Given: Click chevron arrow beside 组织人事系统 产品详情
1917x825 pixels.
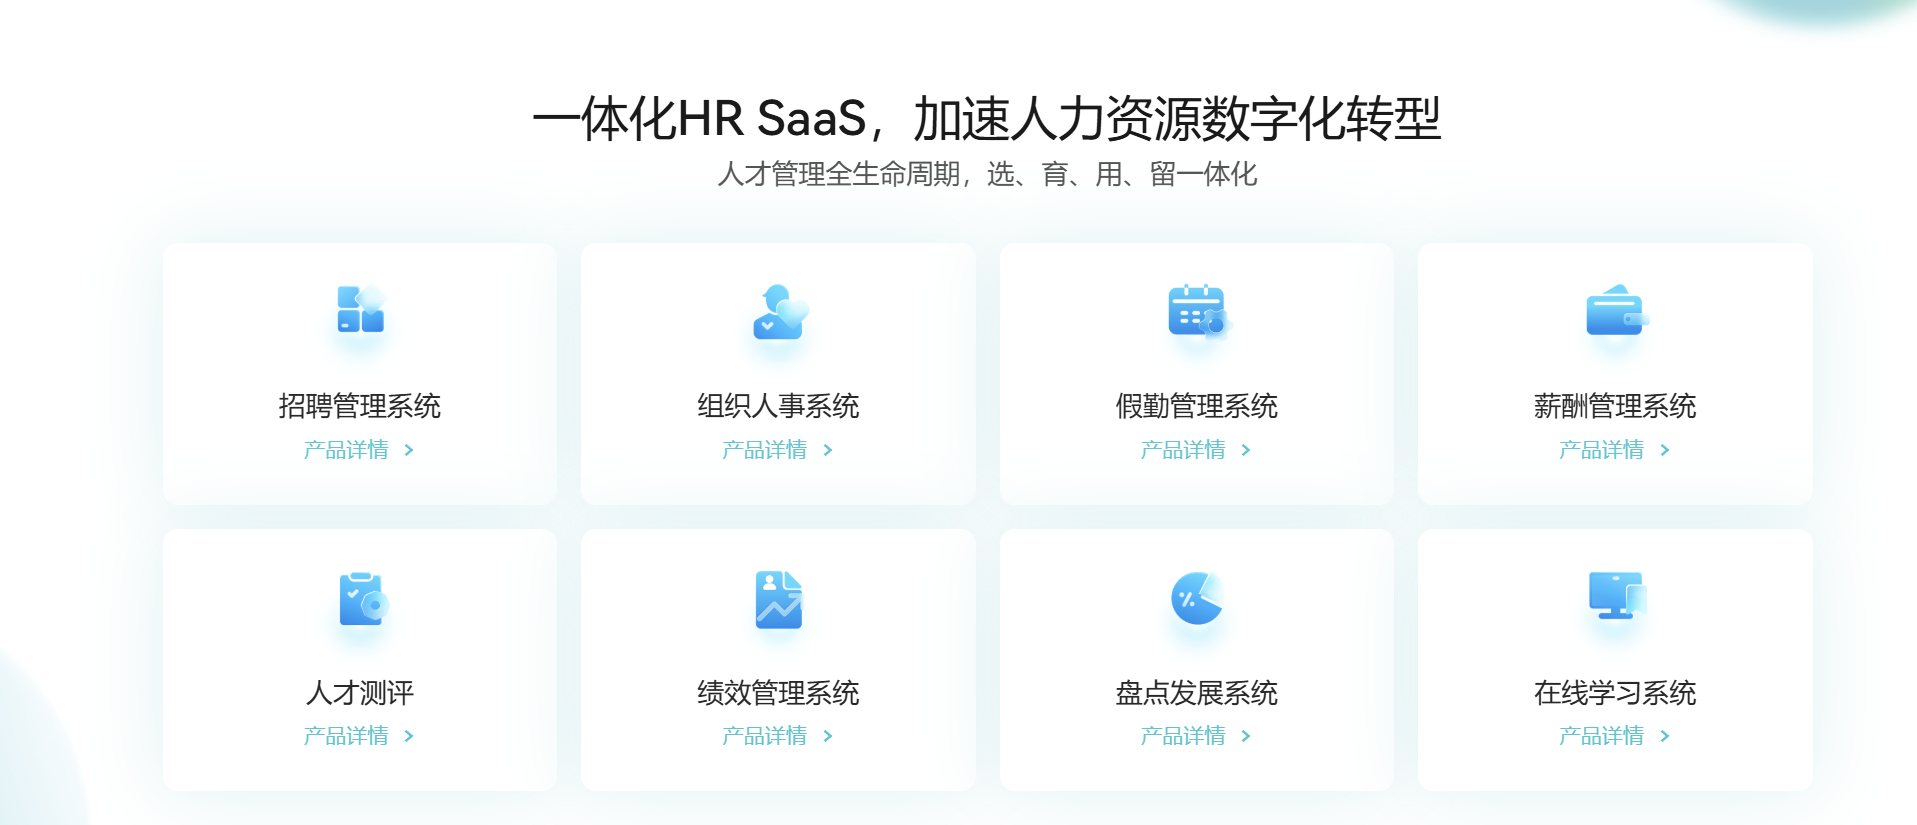Looking at the screenshot, I should click(x=828, y=450).
